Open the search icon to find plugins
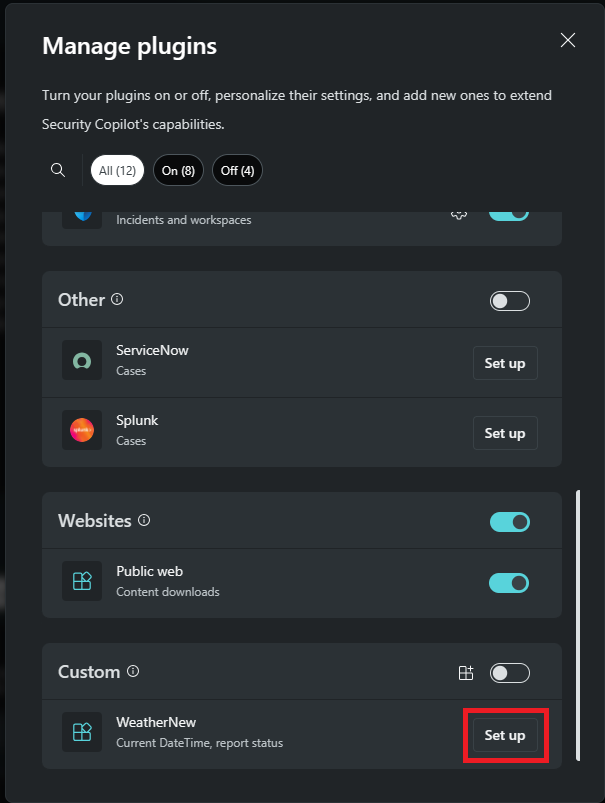This screenshot has width=605, height=803. coord(57,169)
